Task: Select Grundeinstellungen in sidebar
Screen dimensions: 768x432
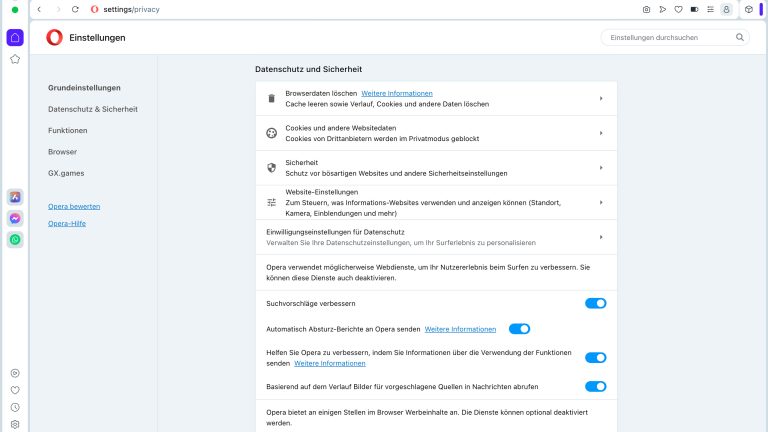Action: 84,88
